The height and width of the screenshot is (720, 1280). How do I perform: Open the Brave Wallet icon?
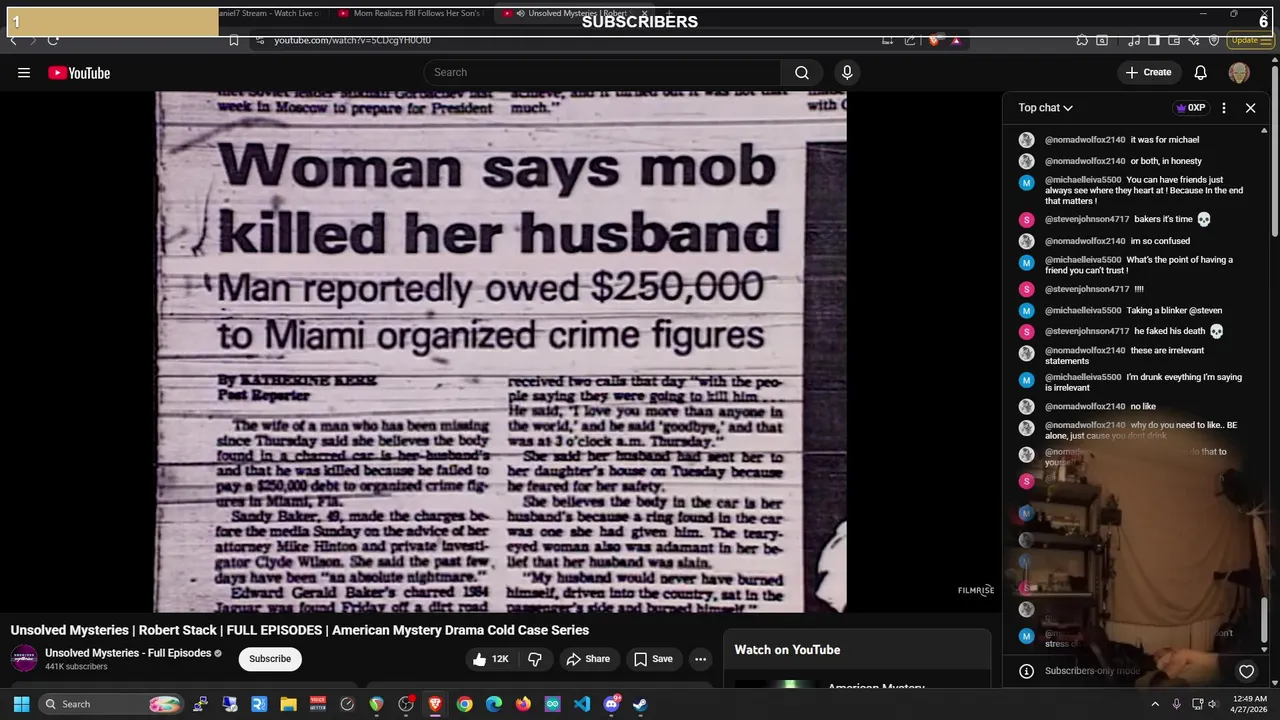tap(1174, 40)
